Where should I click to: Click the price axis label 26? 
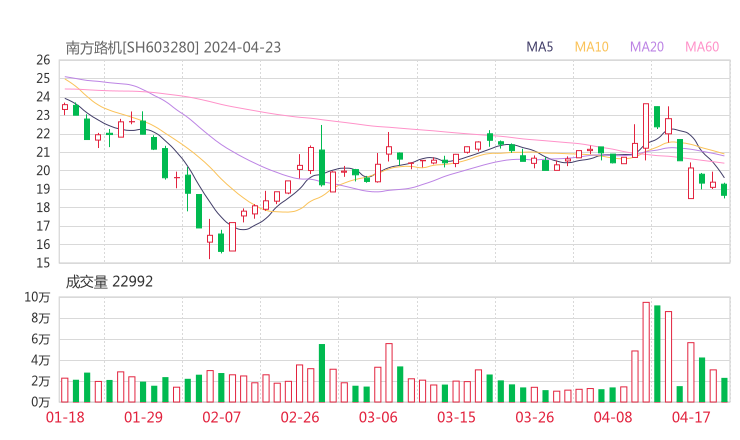pos(43,60)
